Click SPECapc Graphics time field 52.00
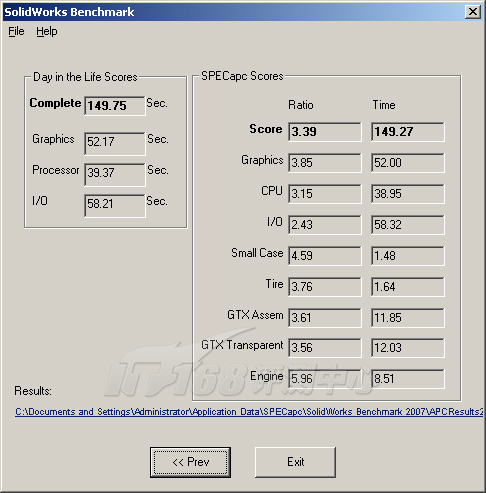 (x=408, y=163)
